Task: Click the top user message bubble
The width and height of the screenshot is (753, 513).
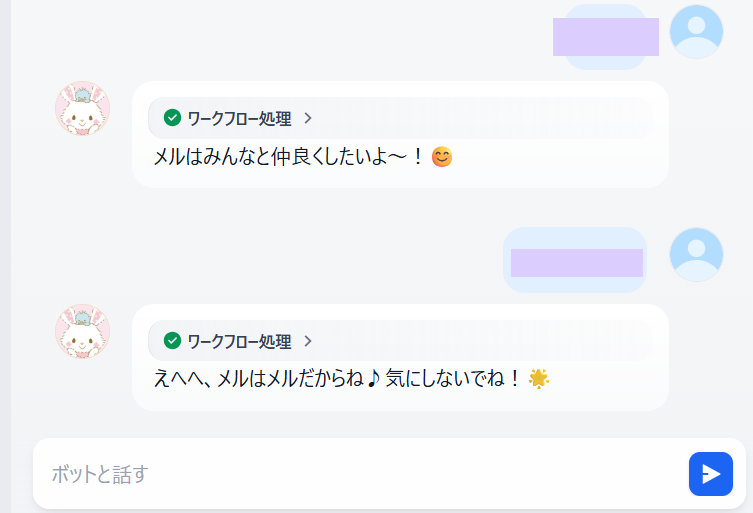Action: click(605, 36)
